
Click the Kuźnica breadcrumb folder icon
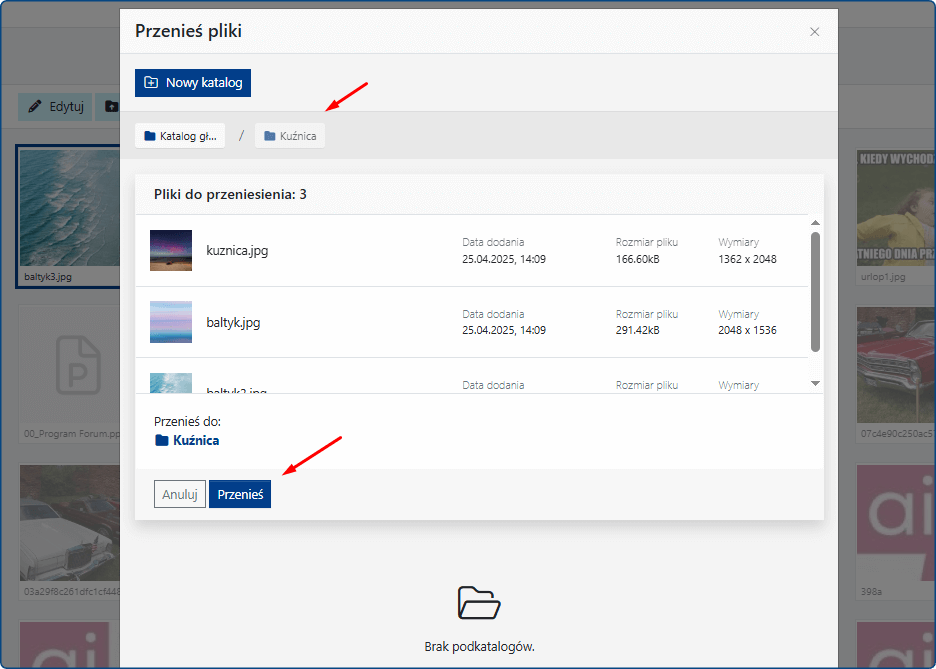point(270,136)
